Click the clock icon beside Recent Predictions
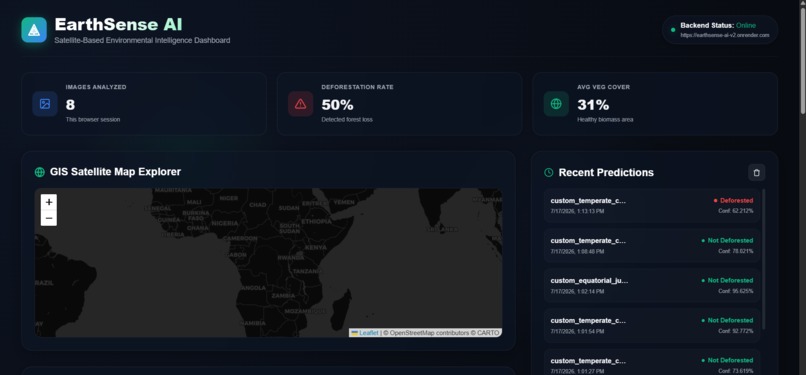Viewport: 806px width, 375px height. point(548,173)
